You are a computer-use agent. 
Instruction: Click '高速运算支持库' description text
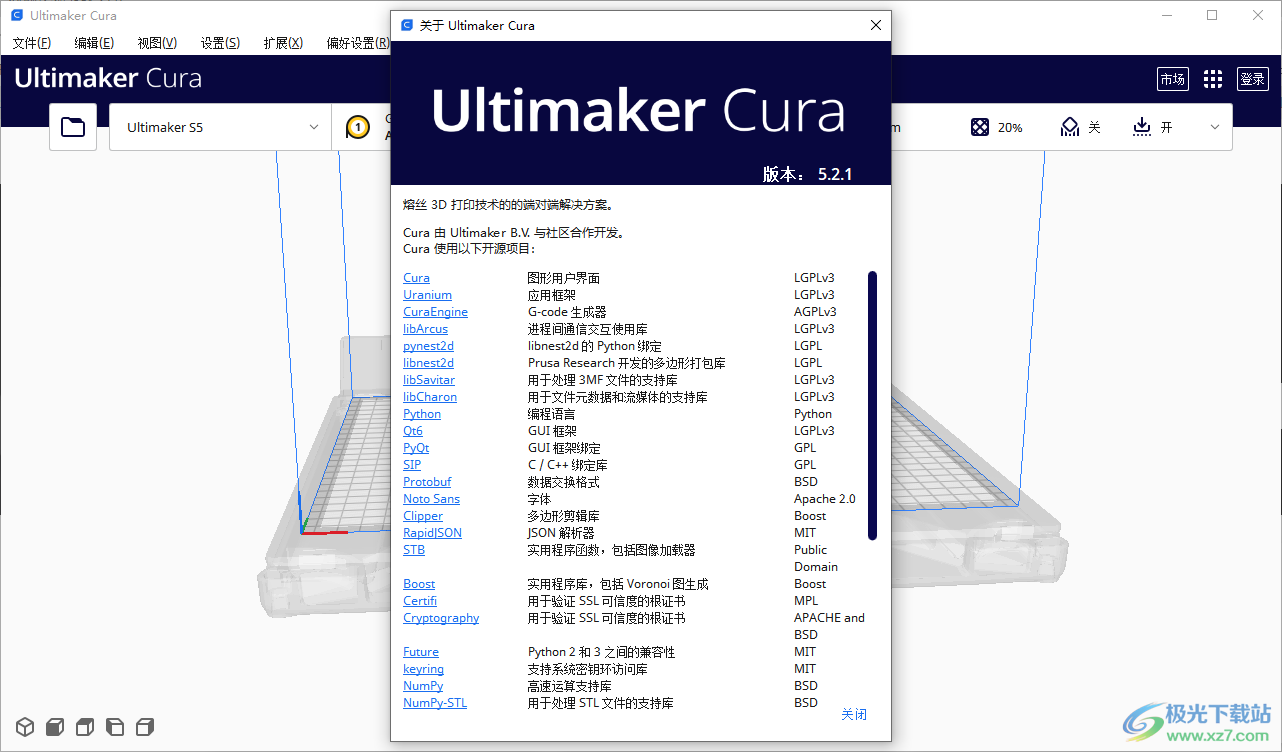[x=569, y=686]
